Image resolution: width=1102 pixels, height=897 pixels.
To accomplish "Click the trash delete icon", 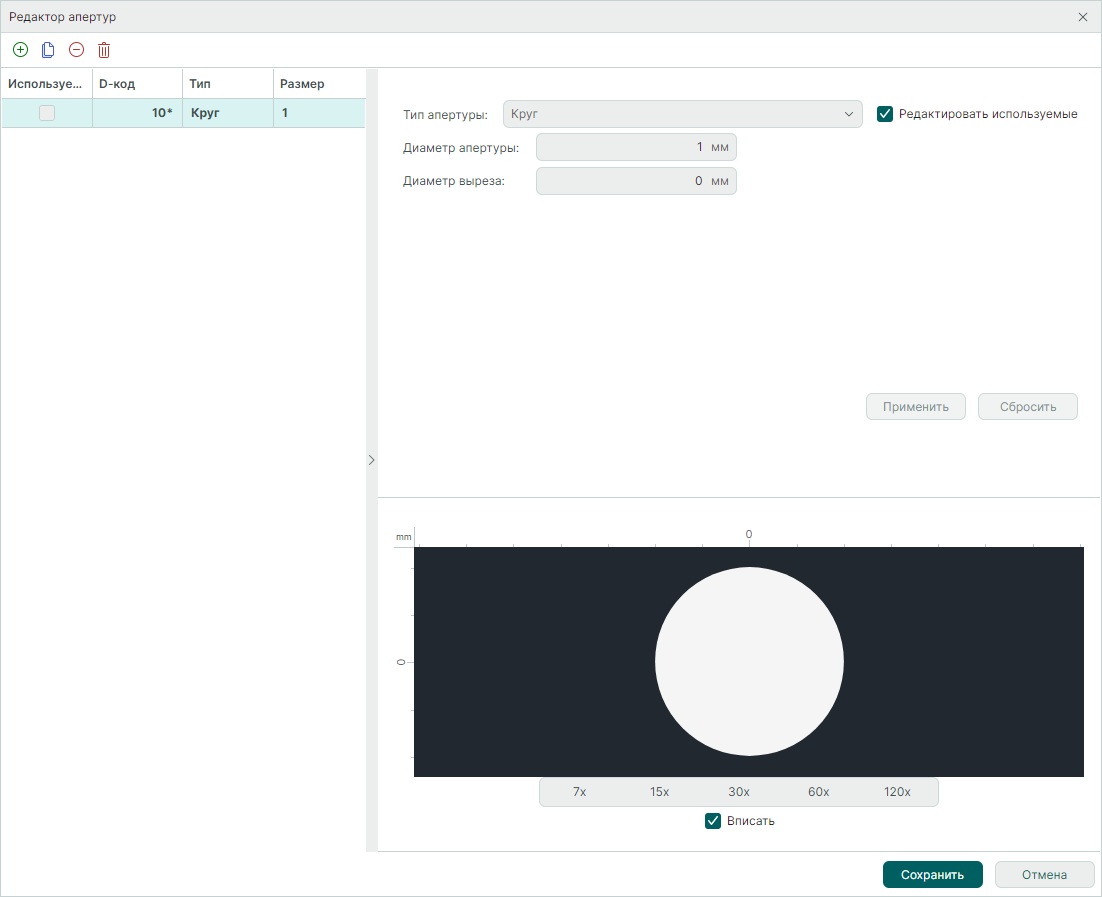I will pos(104,50).
